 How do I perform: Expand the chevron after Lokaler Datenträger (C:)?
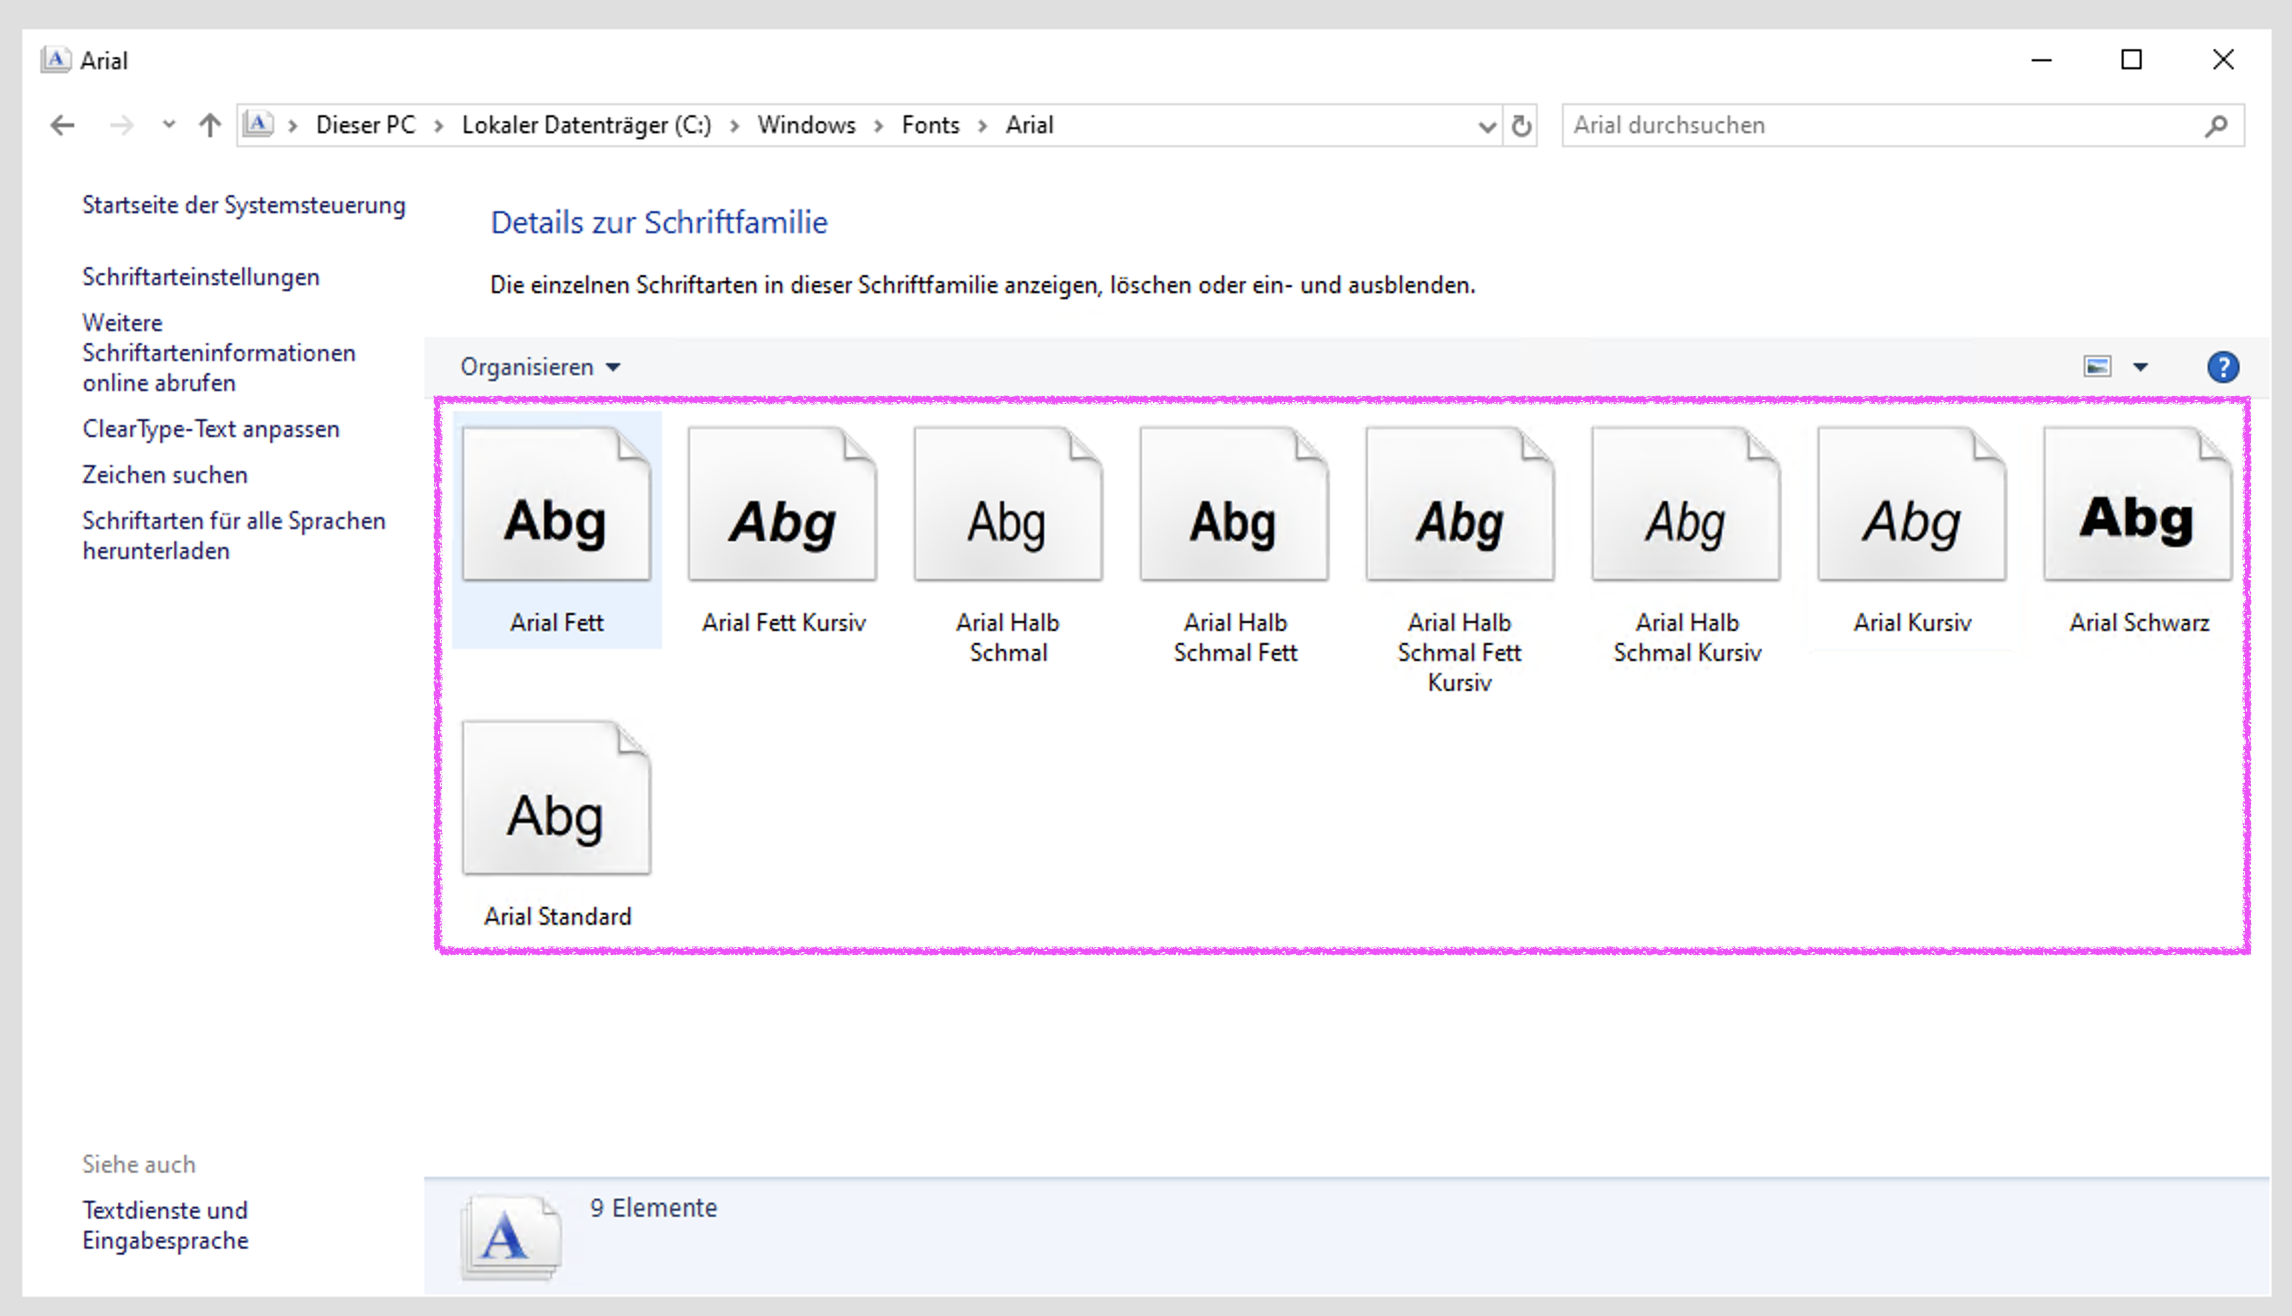[734, 126]
